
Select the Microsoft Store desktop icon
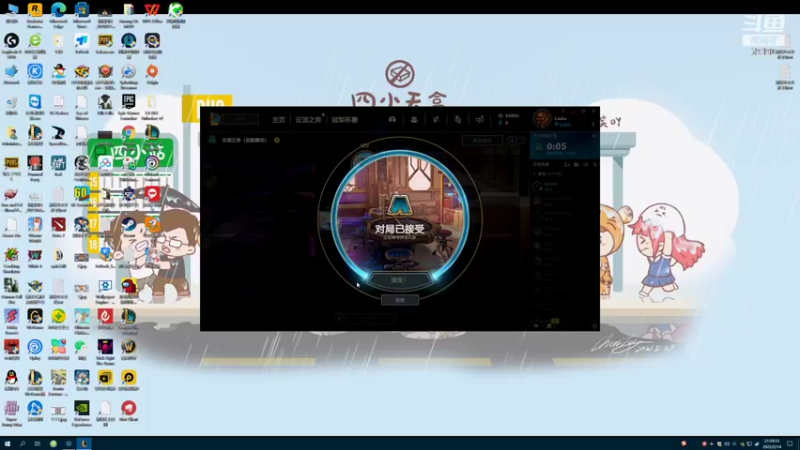82,14
